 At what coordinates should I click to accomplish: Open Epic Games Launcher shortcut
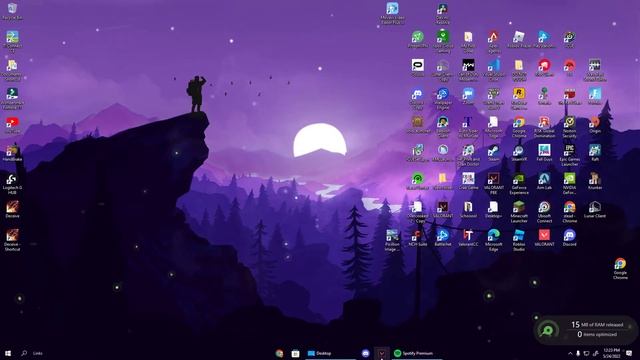point(569,155)
